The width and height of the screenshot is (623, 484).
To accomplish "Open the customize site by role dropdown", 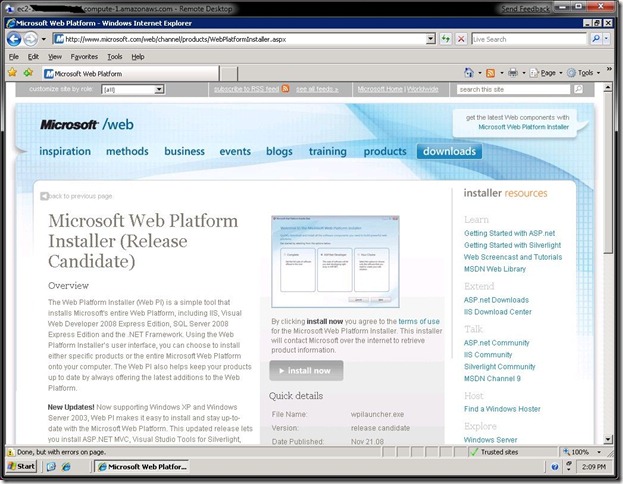I will click(x=133, y=89).
